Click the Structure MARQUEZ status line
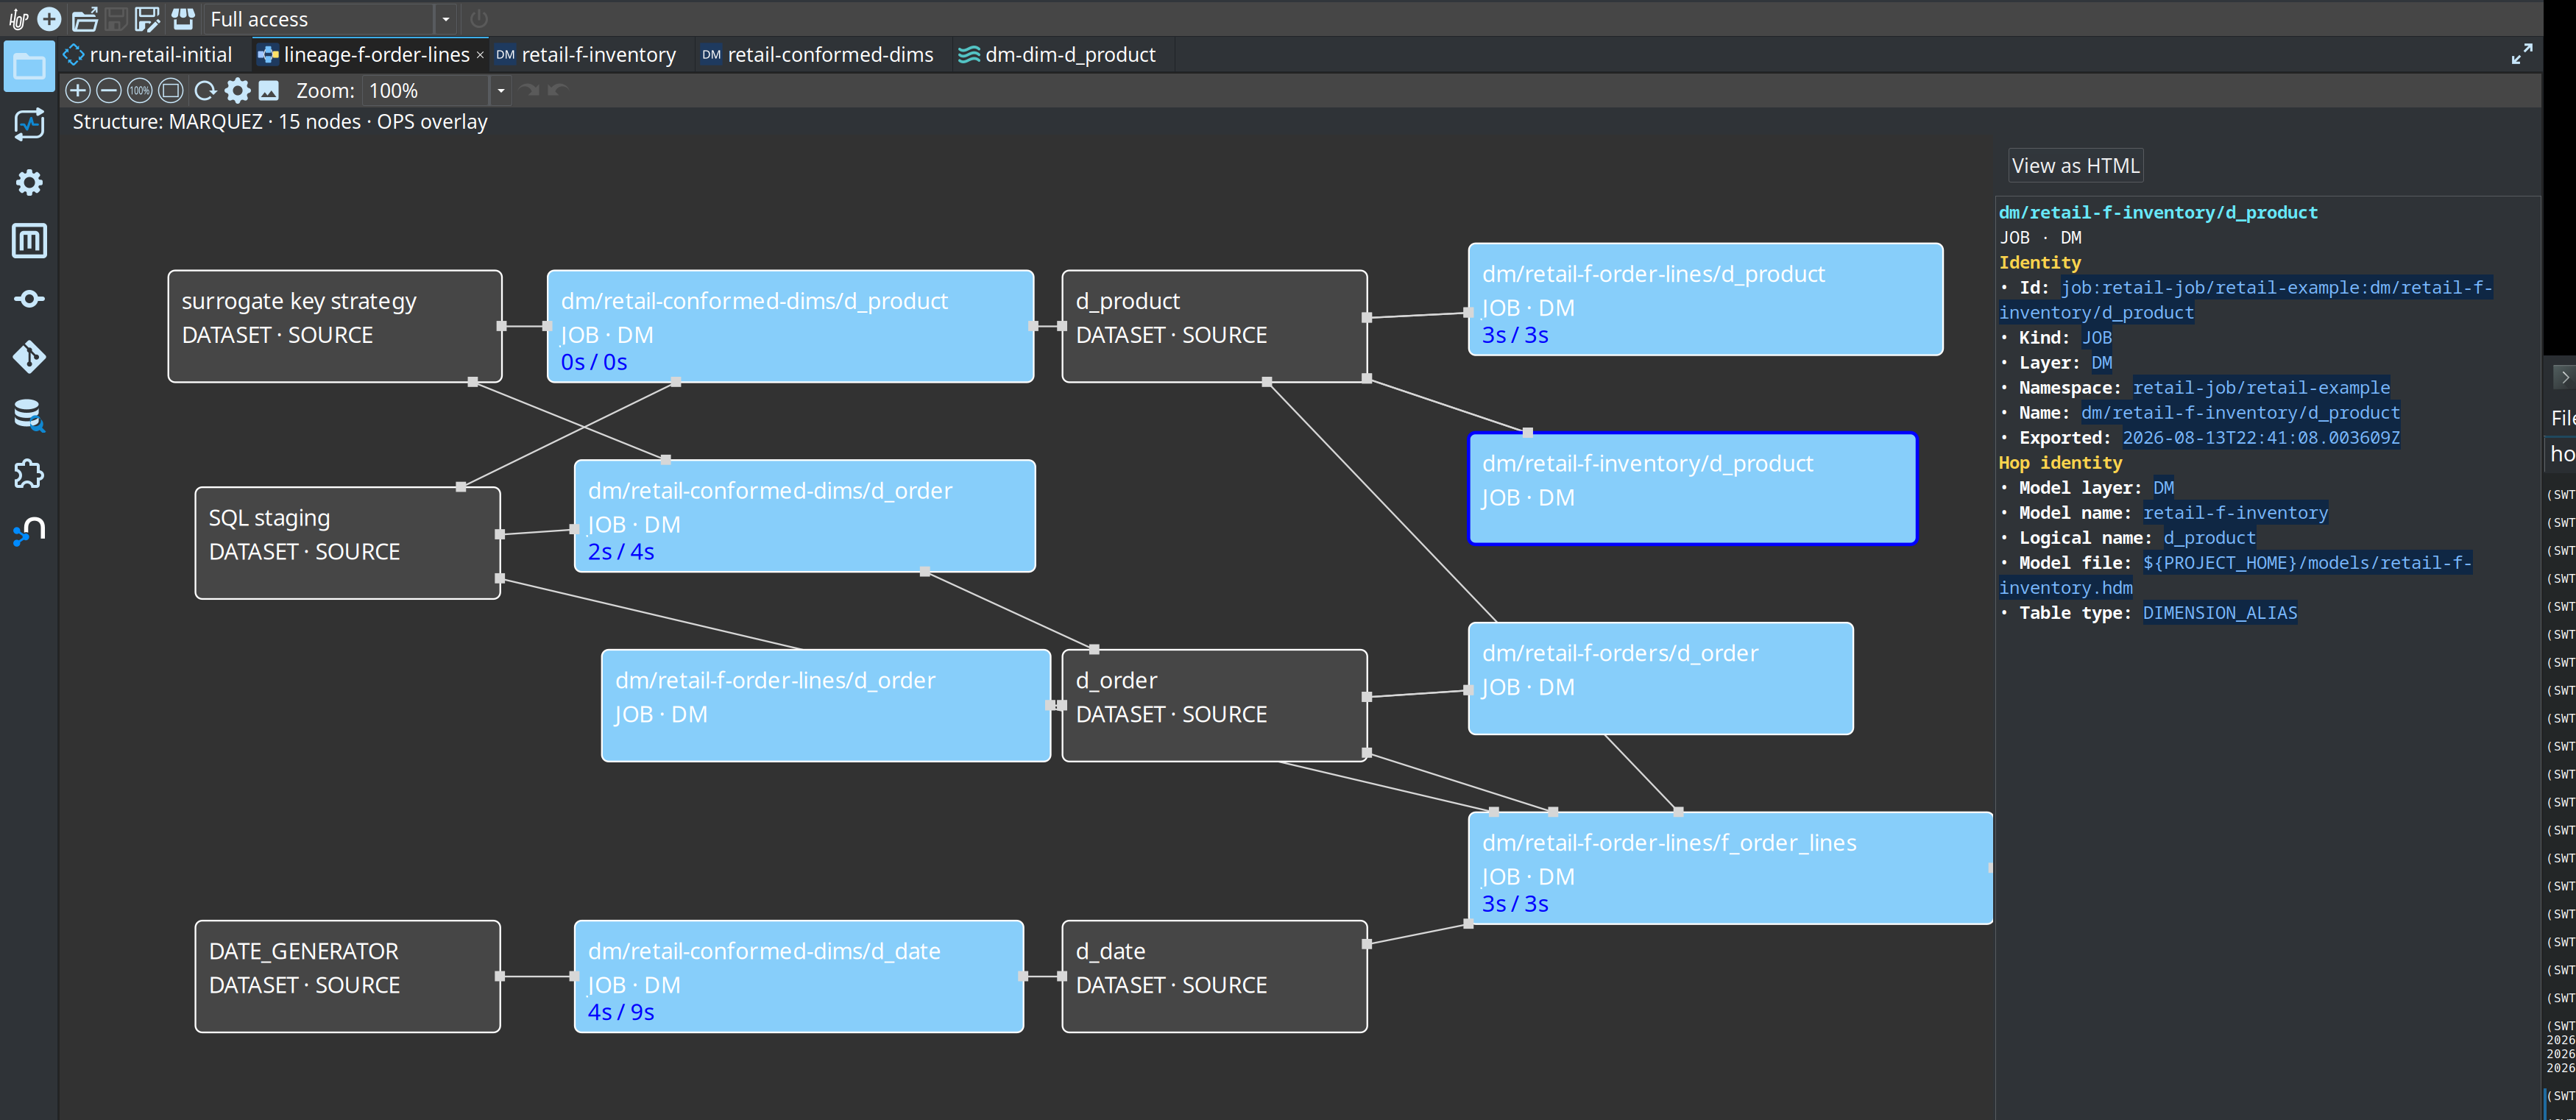Viewport: 2576px width, 1120px height. click(280, 122)
